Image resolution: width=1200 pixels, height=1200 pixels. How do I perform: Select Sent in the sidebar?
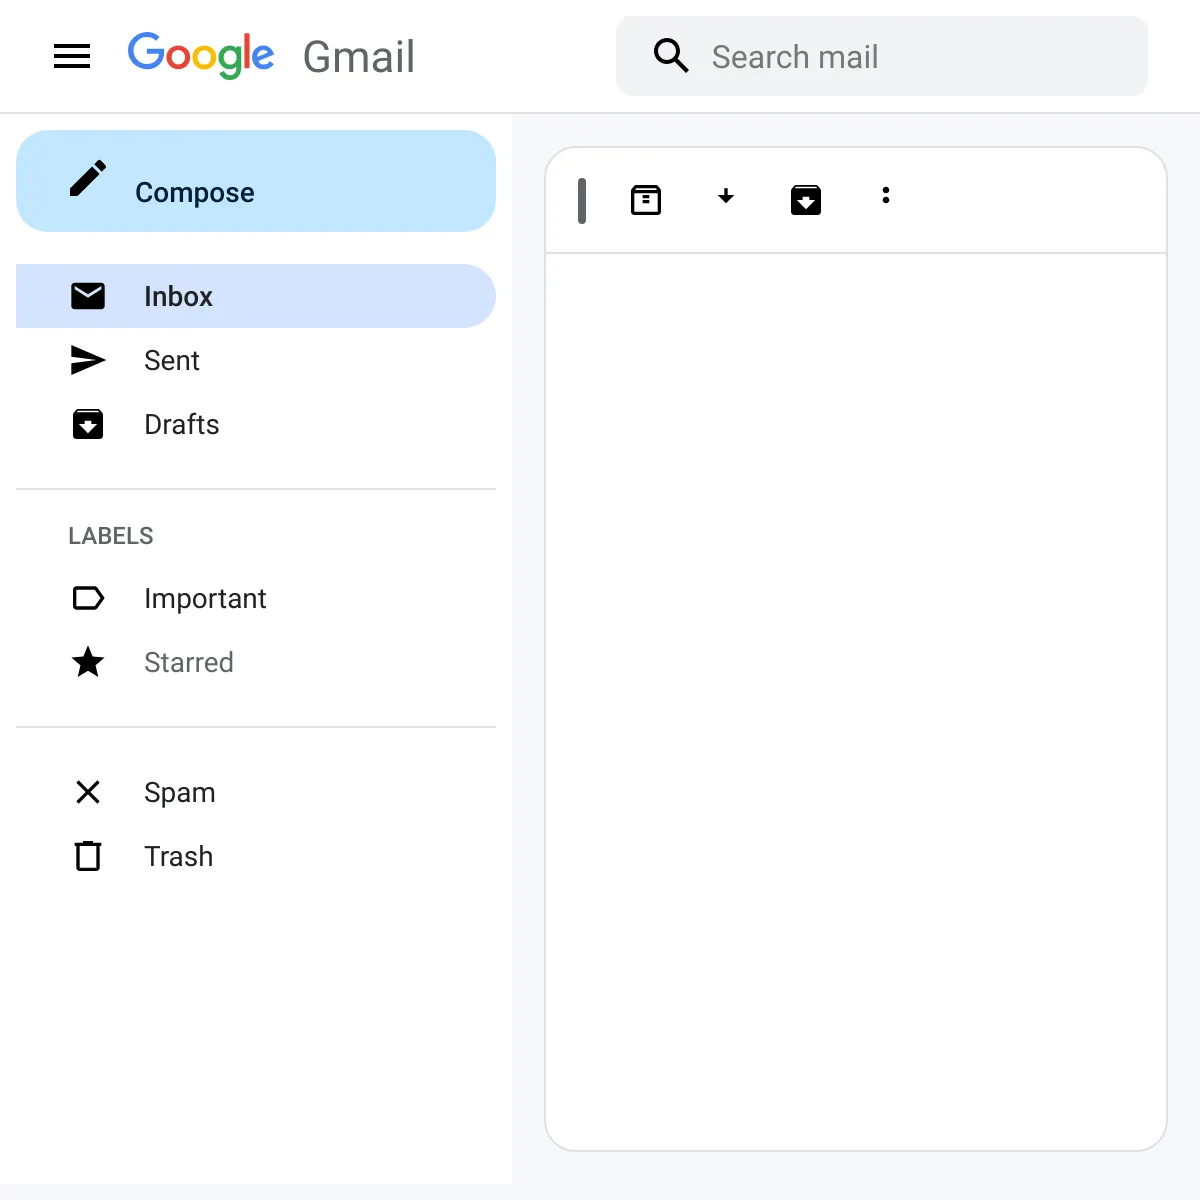tap(171, 360)
